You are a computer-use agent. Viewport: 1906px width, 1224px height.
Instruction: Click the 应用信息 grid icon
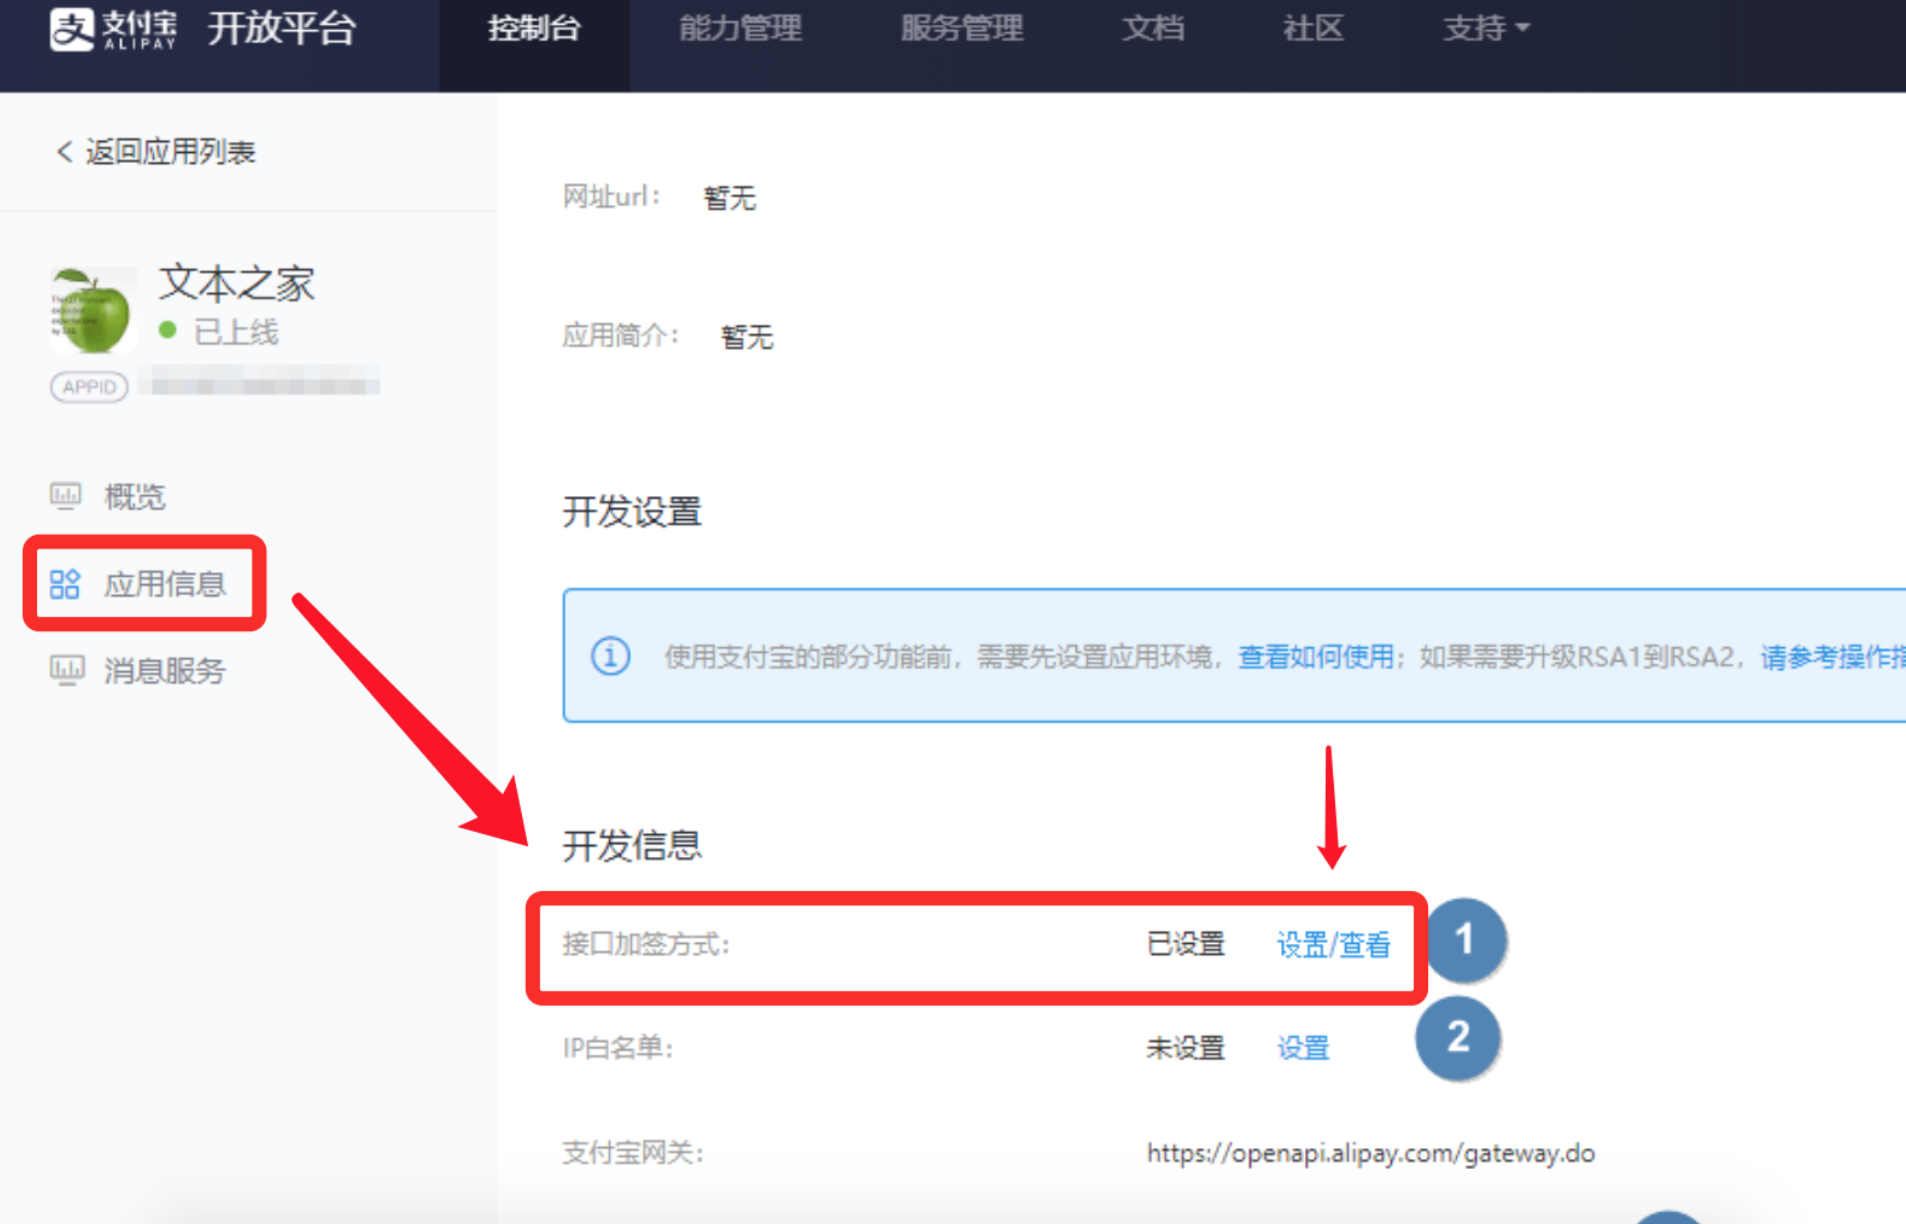click(x=65, y=584)
